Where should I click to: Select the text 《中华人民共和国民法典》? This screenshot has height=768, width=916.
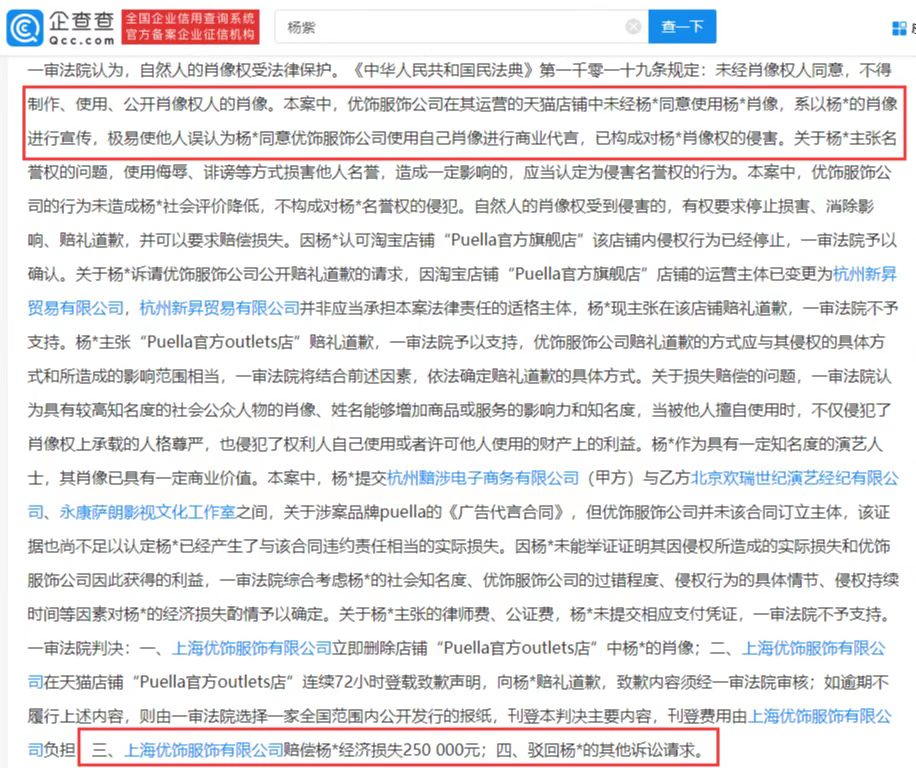click(443, 70)
